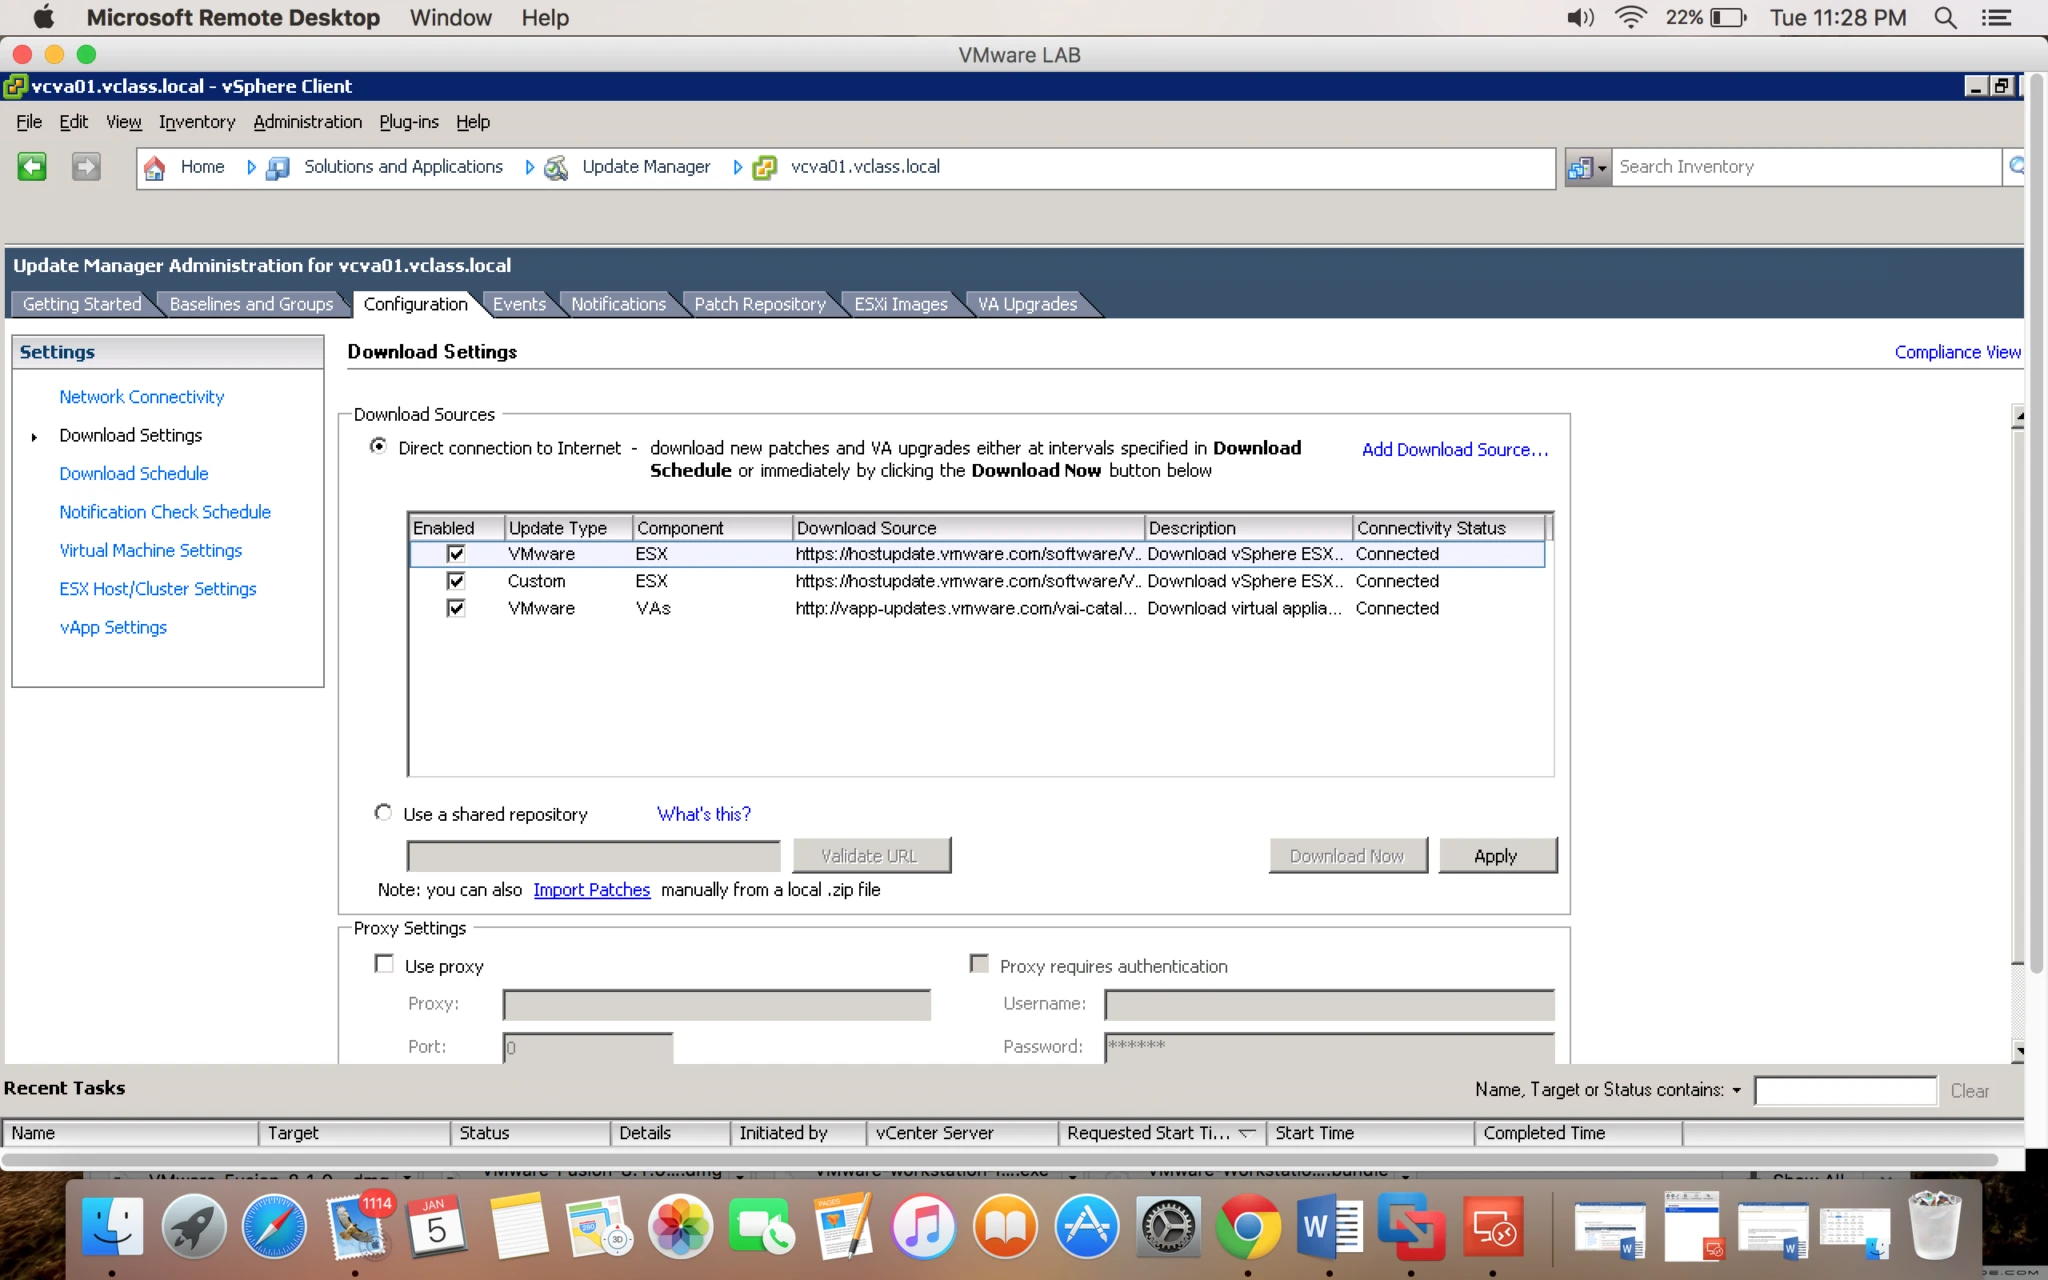Screen dimensions: 2048x1280
Task: Uncheck Enabled box for VMware VAs row
Action: 456,607
